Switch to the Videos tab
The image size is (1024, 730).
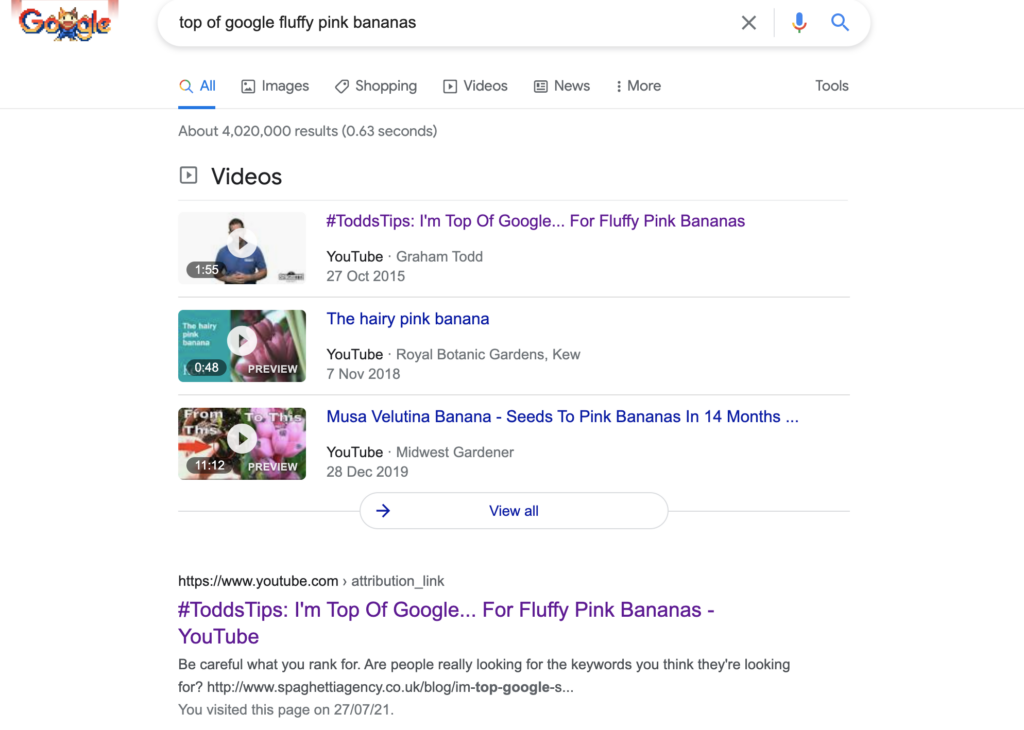click(475, 86)
